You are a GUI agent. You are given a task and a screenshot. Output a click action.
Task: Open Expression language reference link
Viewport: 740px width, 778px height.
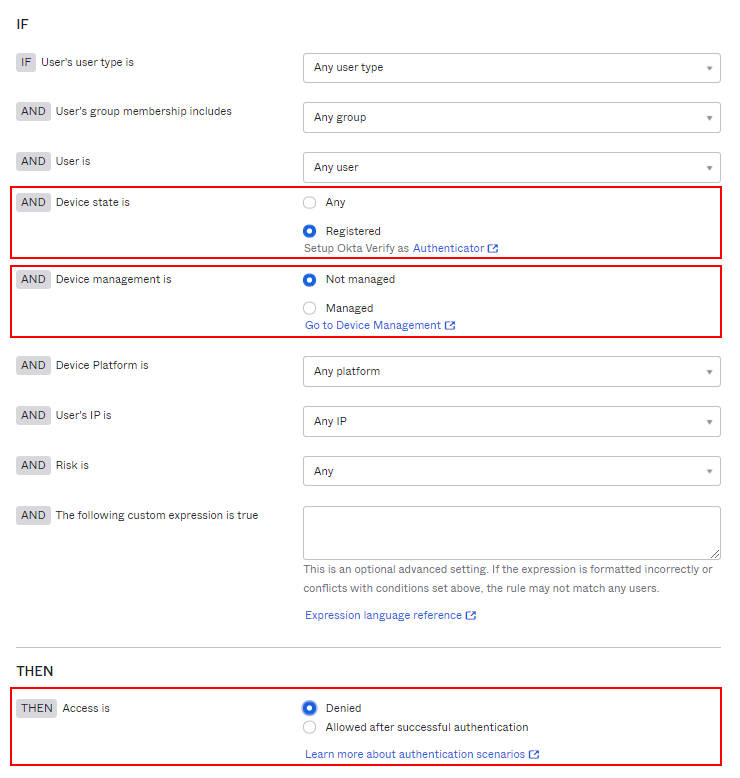[x=383, y=616]
